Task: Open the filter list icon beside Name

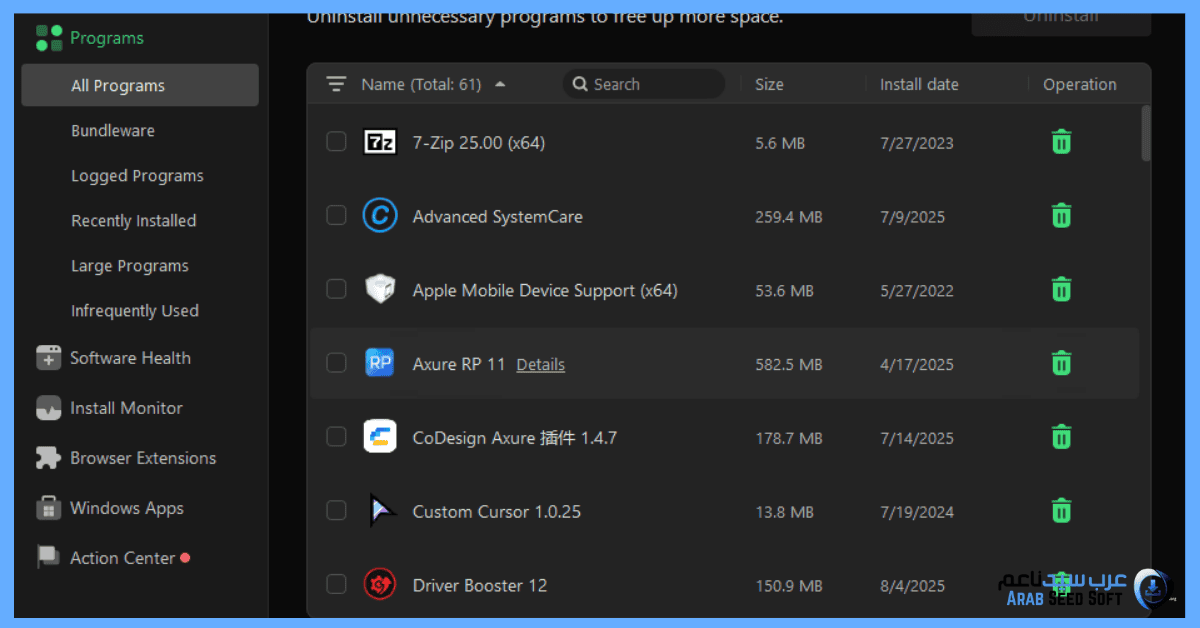Action: 336,84
